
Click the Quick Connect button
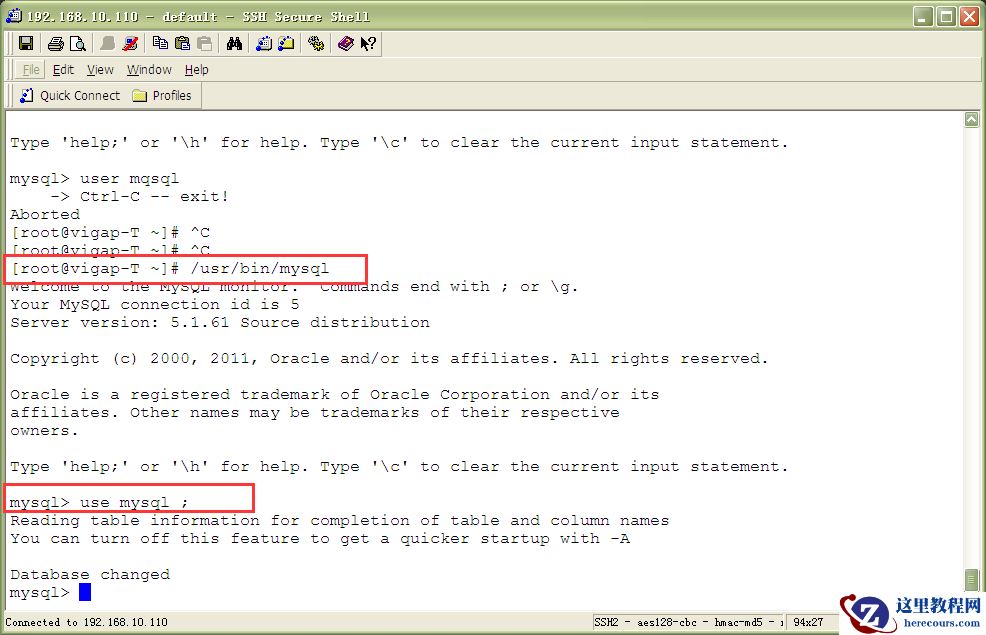70,96
